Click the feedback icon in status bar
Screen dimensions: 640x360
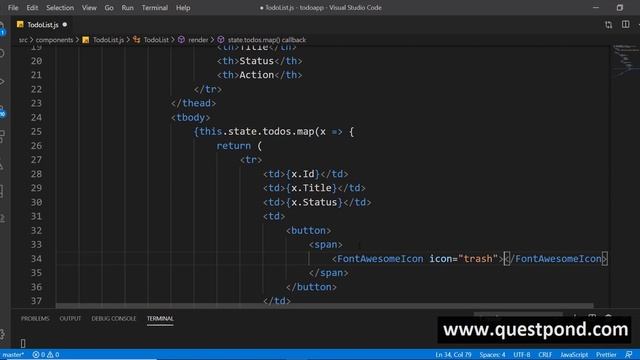[629, 355]
